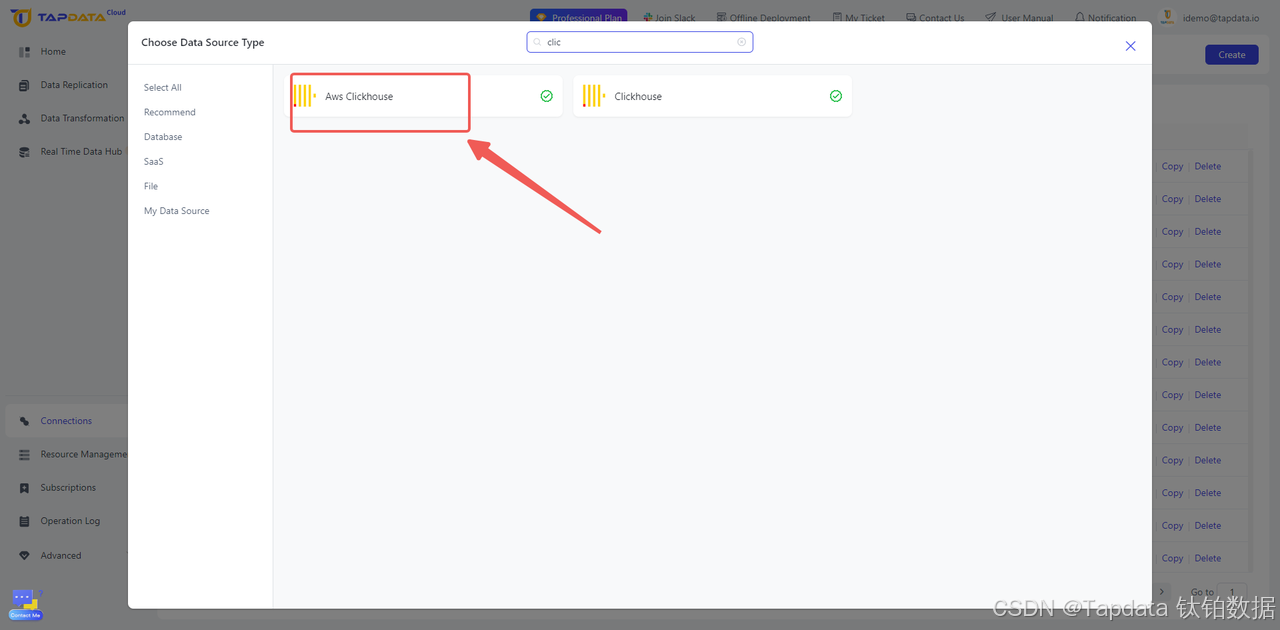Click the Data Replication sidebar icon
Image resolution: width=1280 pixels, height=630 pixels.
point(25,85)
